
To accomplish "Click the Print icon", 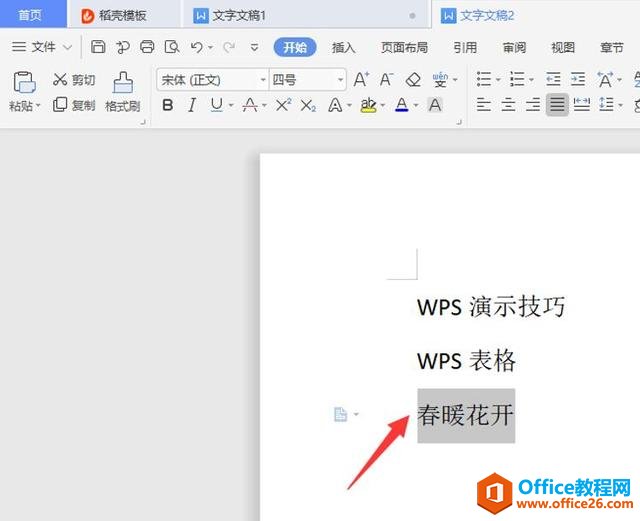I will (147, 47).
